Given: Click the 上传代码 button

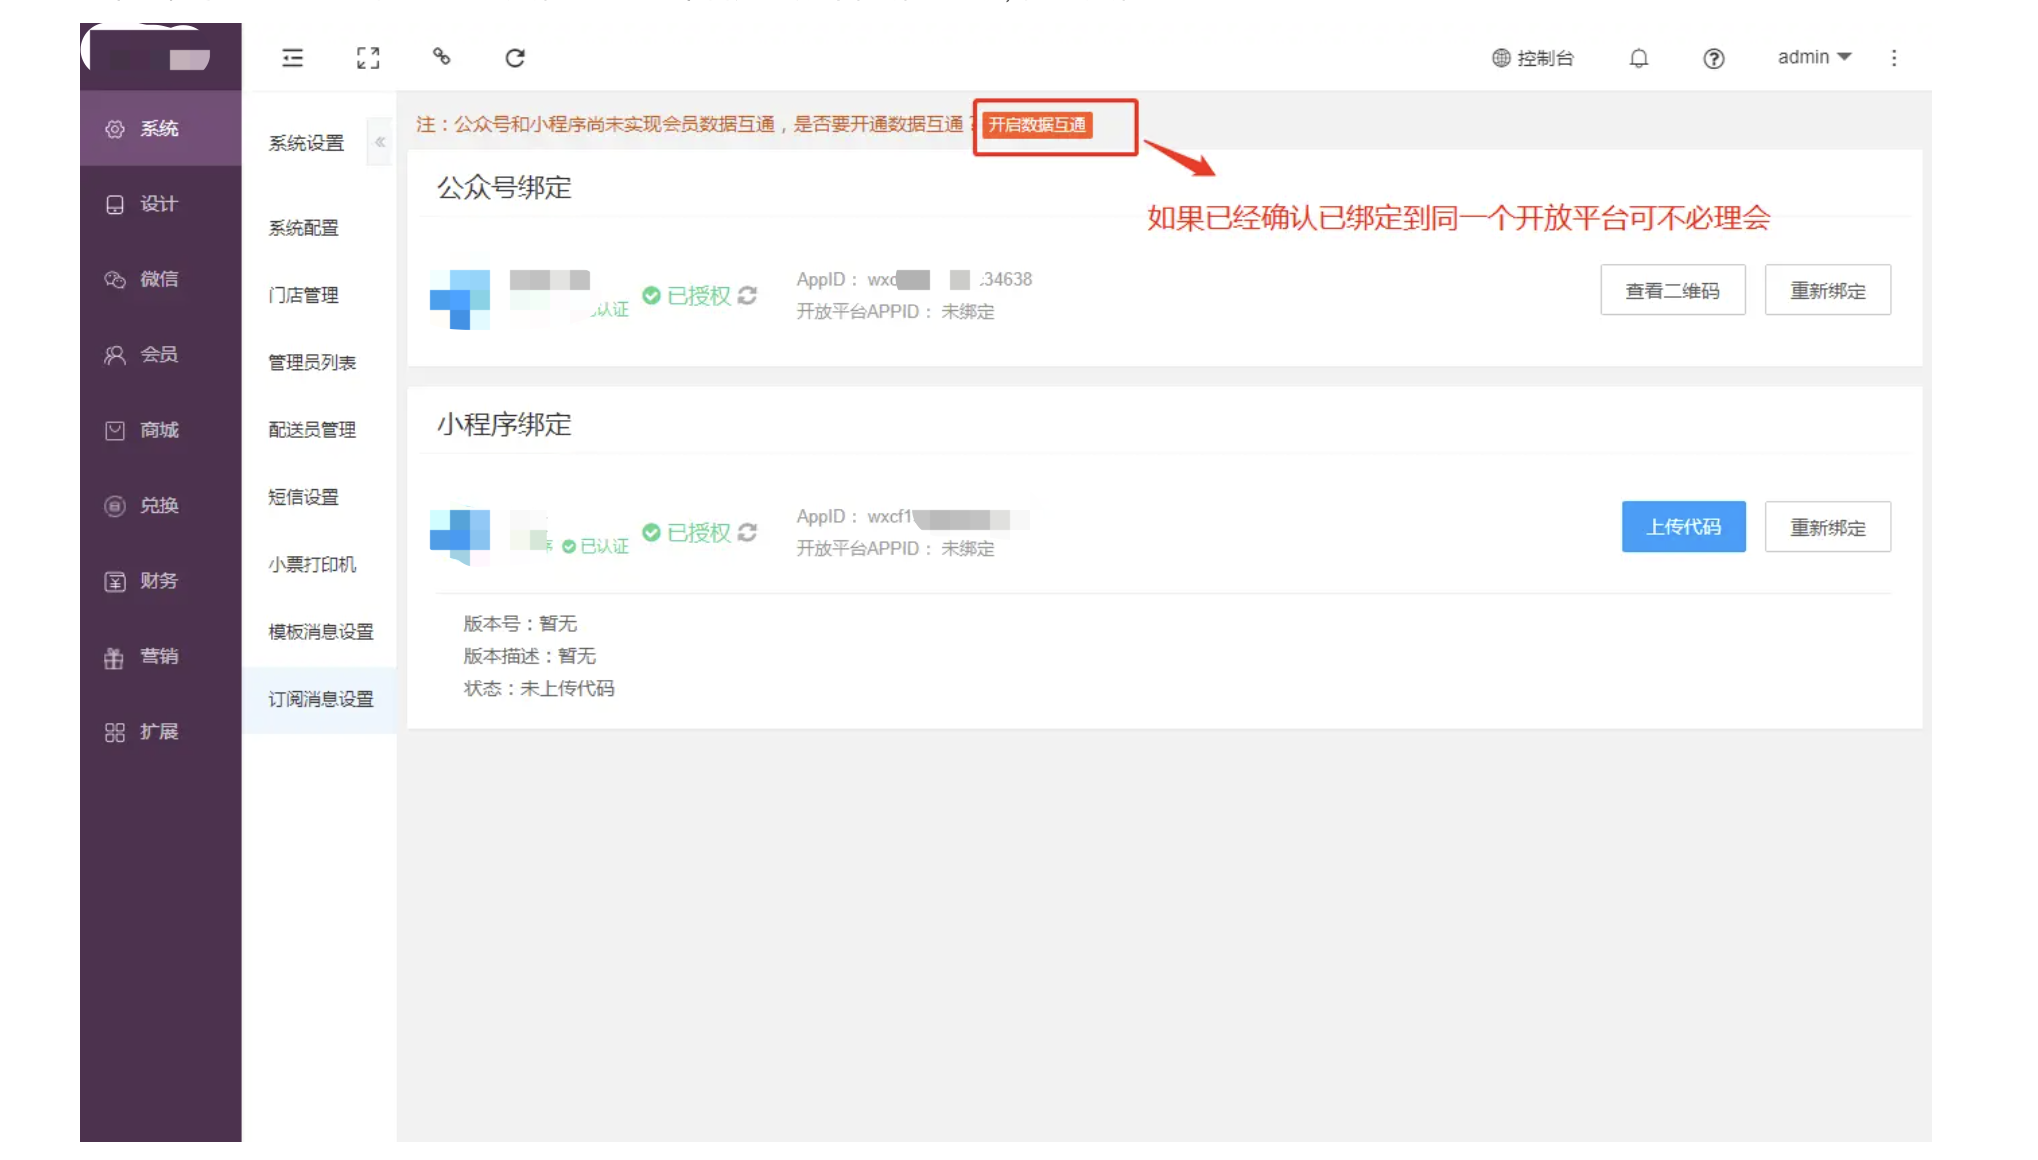Looking at the screenshot, I should [x=1683, y=526].
